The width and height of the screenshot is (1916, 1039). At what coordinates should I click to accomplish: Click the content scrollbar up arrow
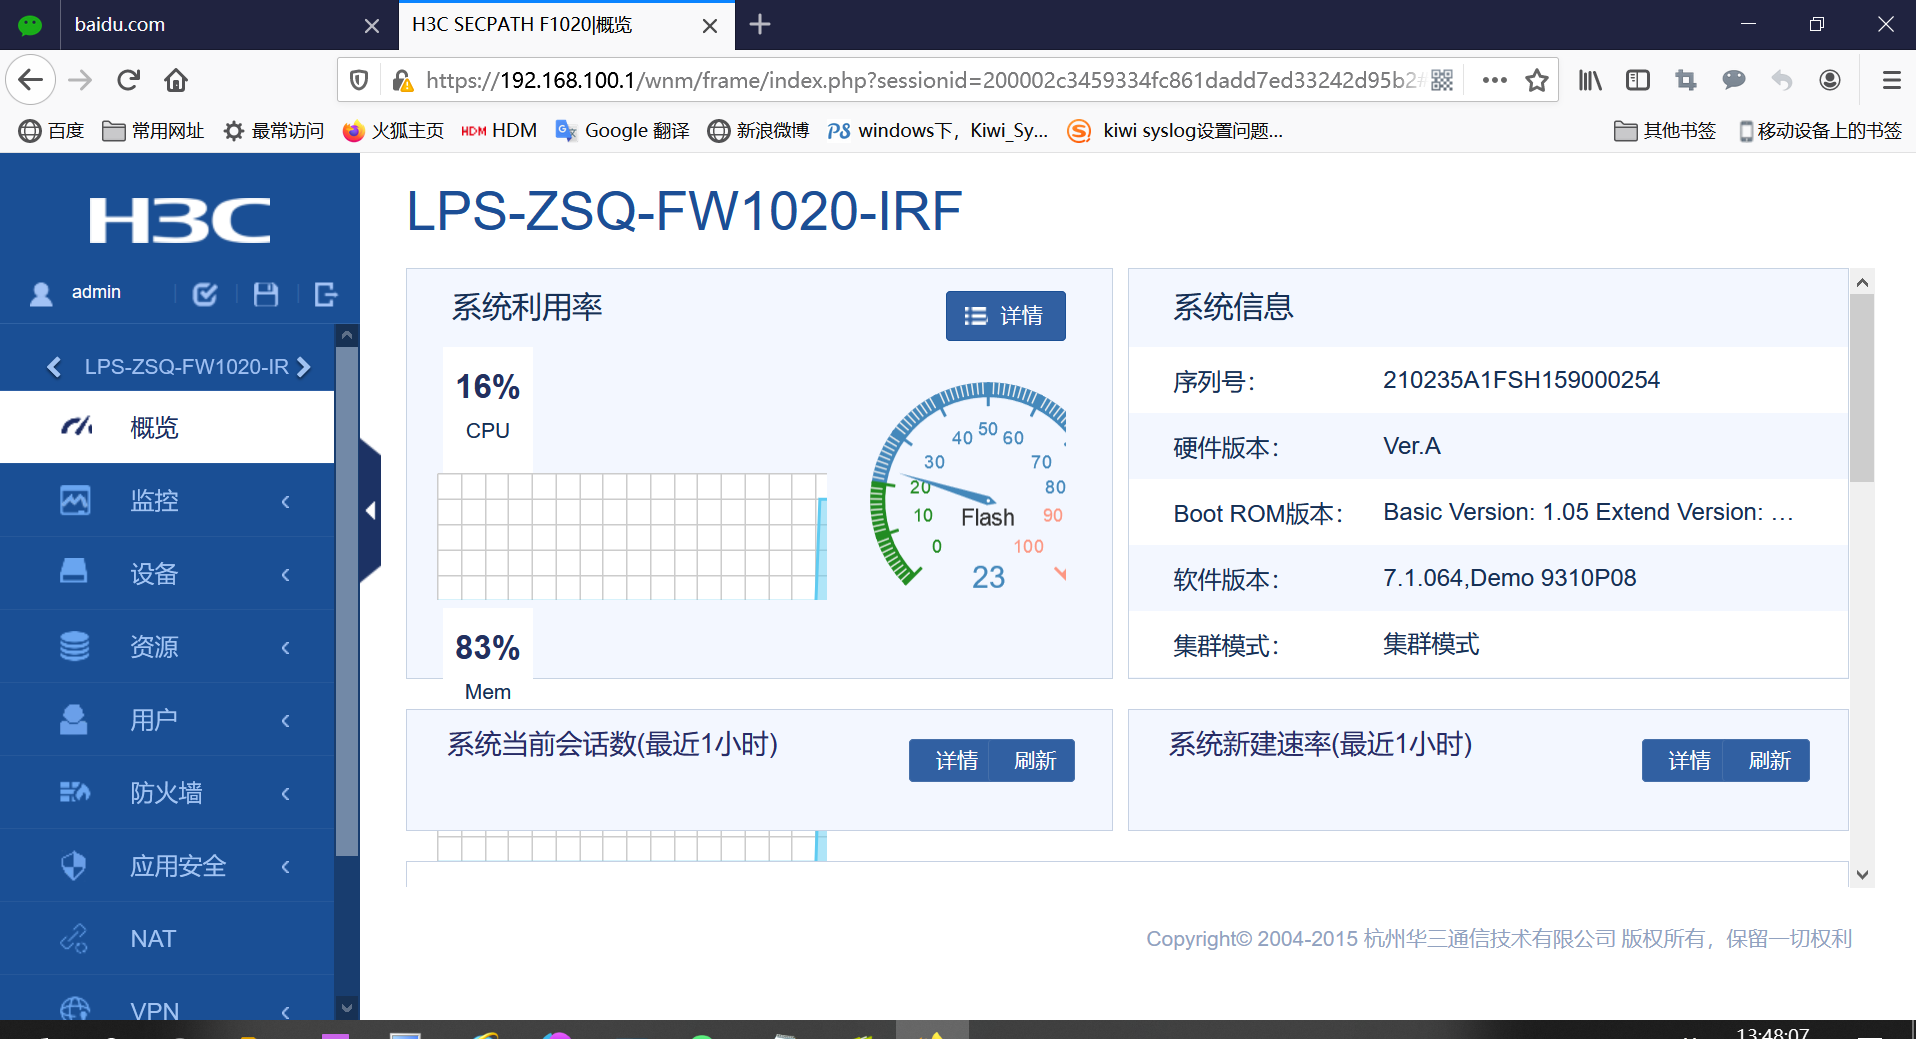coord(1862,282)
